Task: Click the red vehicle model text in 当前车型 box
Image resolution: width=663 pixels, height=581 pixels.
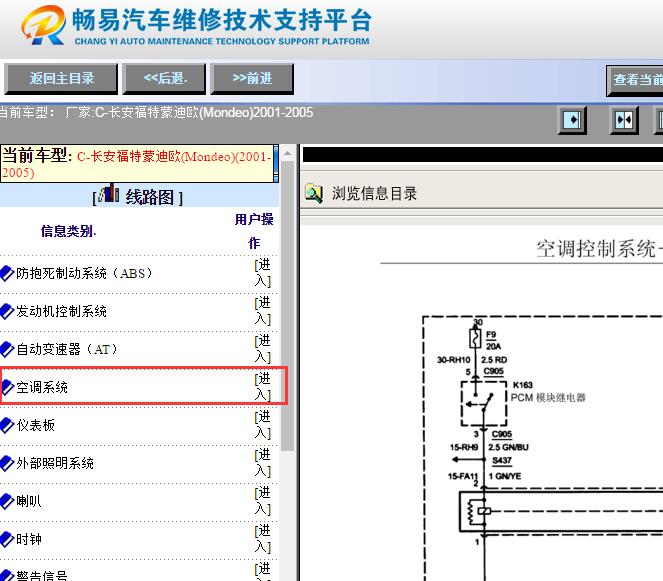Action: click(136, 164)
